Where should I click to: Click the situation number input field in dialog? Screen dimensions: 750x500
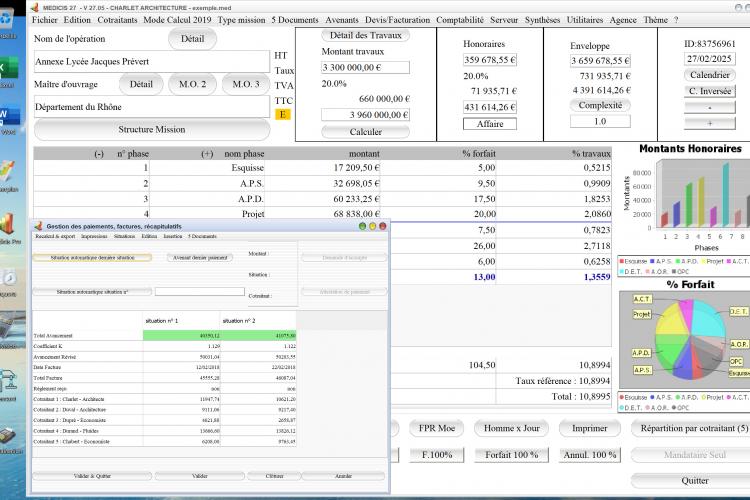200,292
